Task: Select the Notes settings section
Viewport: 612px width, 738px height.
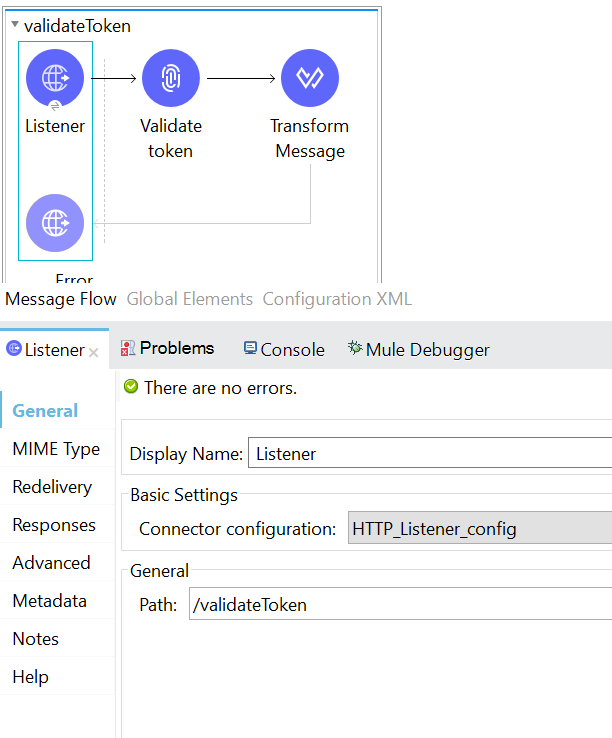Action: [57, 639]
